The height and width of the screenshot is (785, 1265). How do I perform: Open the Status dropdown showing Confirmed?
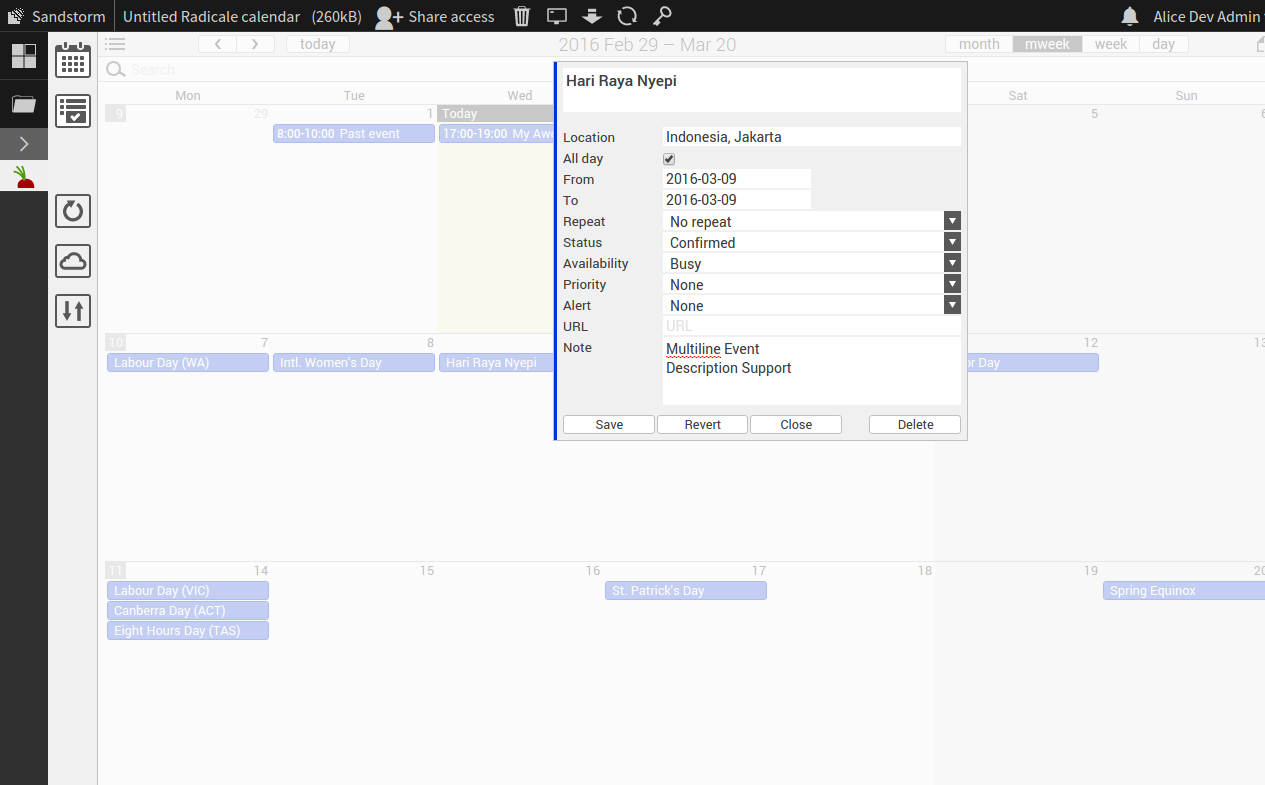coord(812,243)
